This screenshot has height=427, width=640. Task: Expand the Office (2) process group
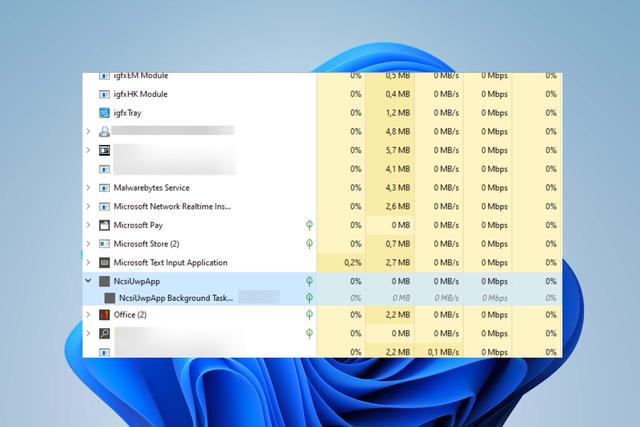point(88,315)
